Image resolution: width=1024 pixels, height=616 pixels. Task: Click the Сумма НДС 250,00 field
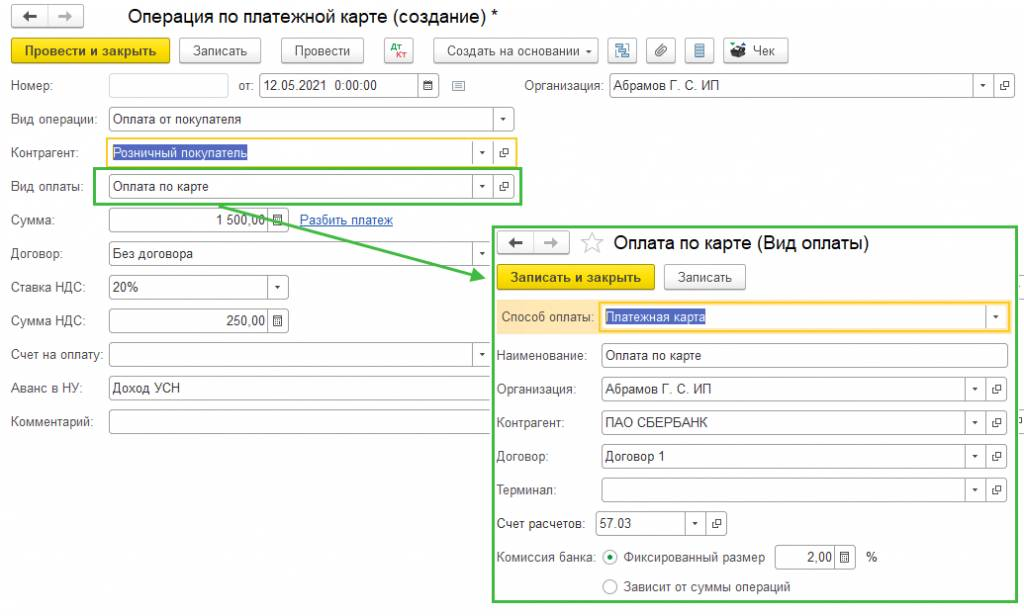click(x=188, y=321)
